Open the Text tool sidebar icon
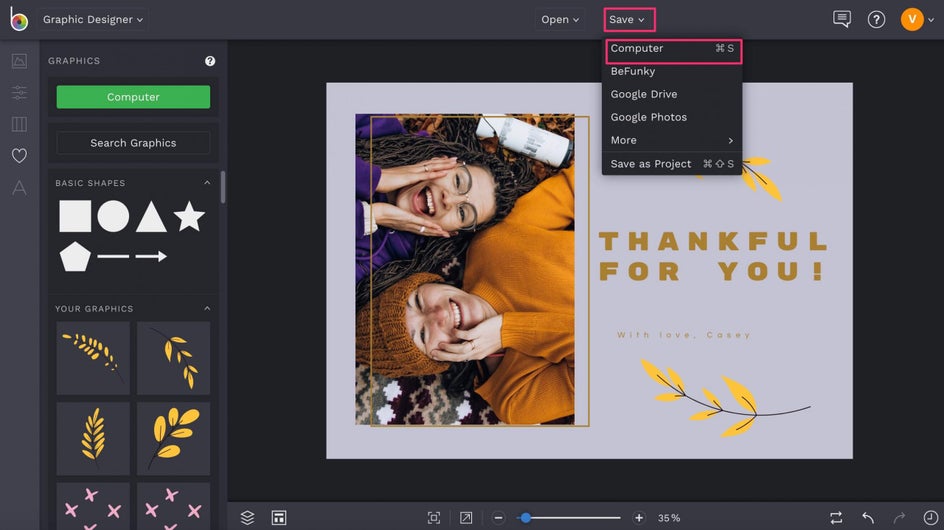 coord(19,188)
